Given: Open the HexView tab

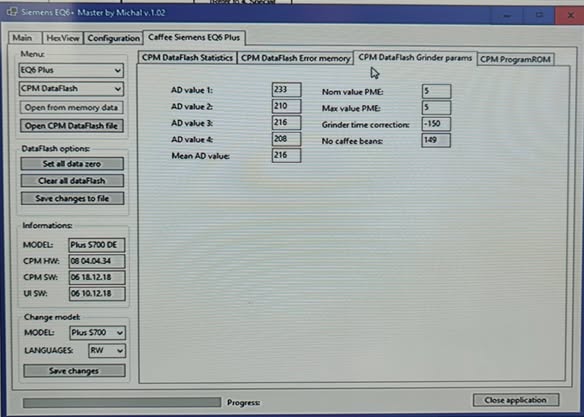Looking at the screenshot, I should 63,38.
